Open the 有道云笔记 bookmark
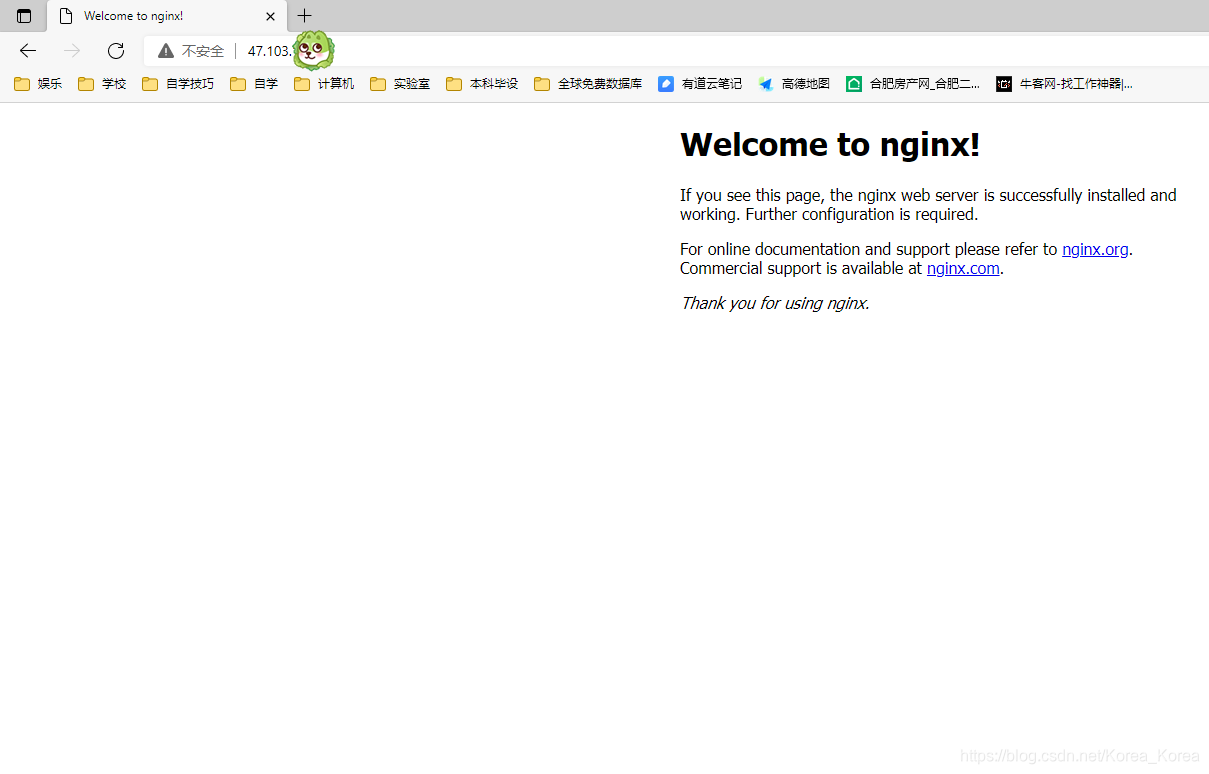This screenshot has width=1209, height=774. click(x=700, y=84)
